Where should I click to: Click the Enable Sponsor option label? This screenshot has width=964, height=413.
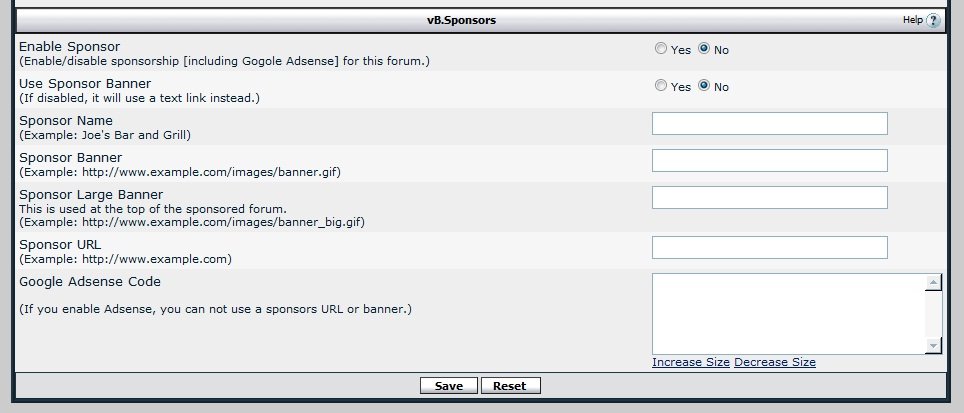point(69,47)
